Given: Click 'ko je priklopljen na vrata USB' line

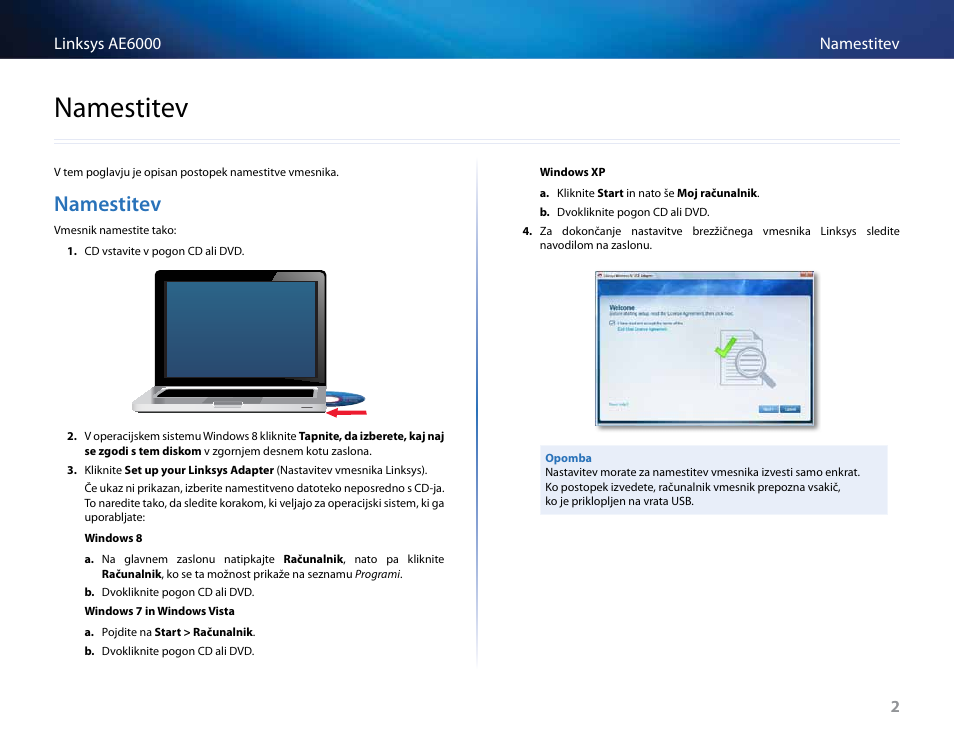Looking at the screenshot, I should tap(619, 501).
